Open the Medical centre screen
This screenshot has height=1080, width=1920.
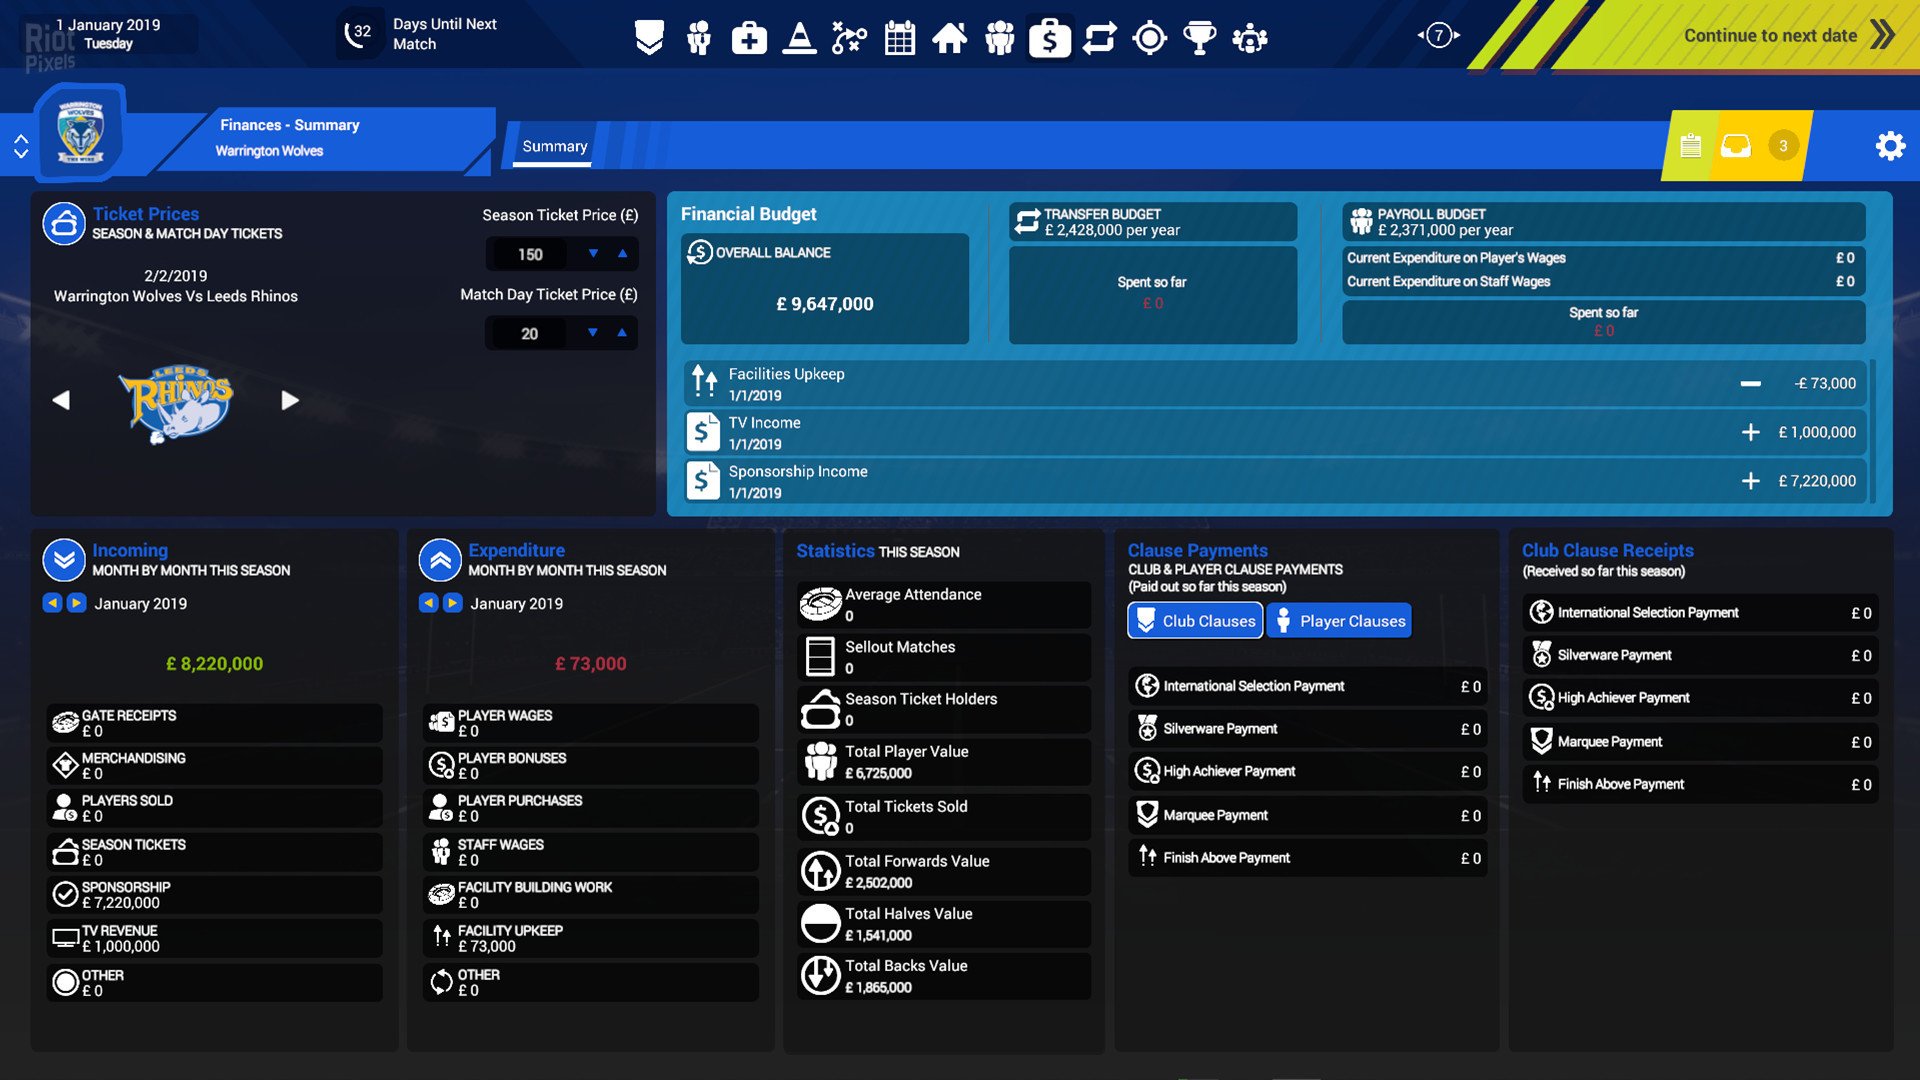[x=748, y=37]
